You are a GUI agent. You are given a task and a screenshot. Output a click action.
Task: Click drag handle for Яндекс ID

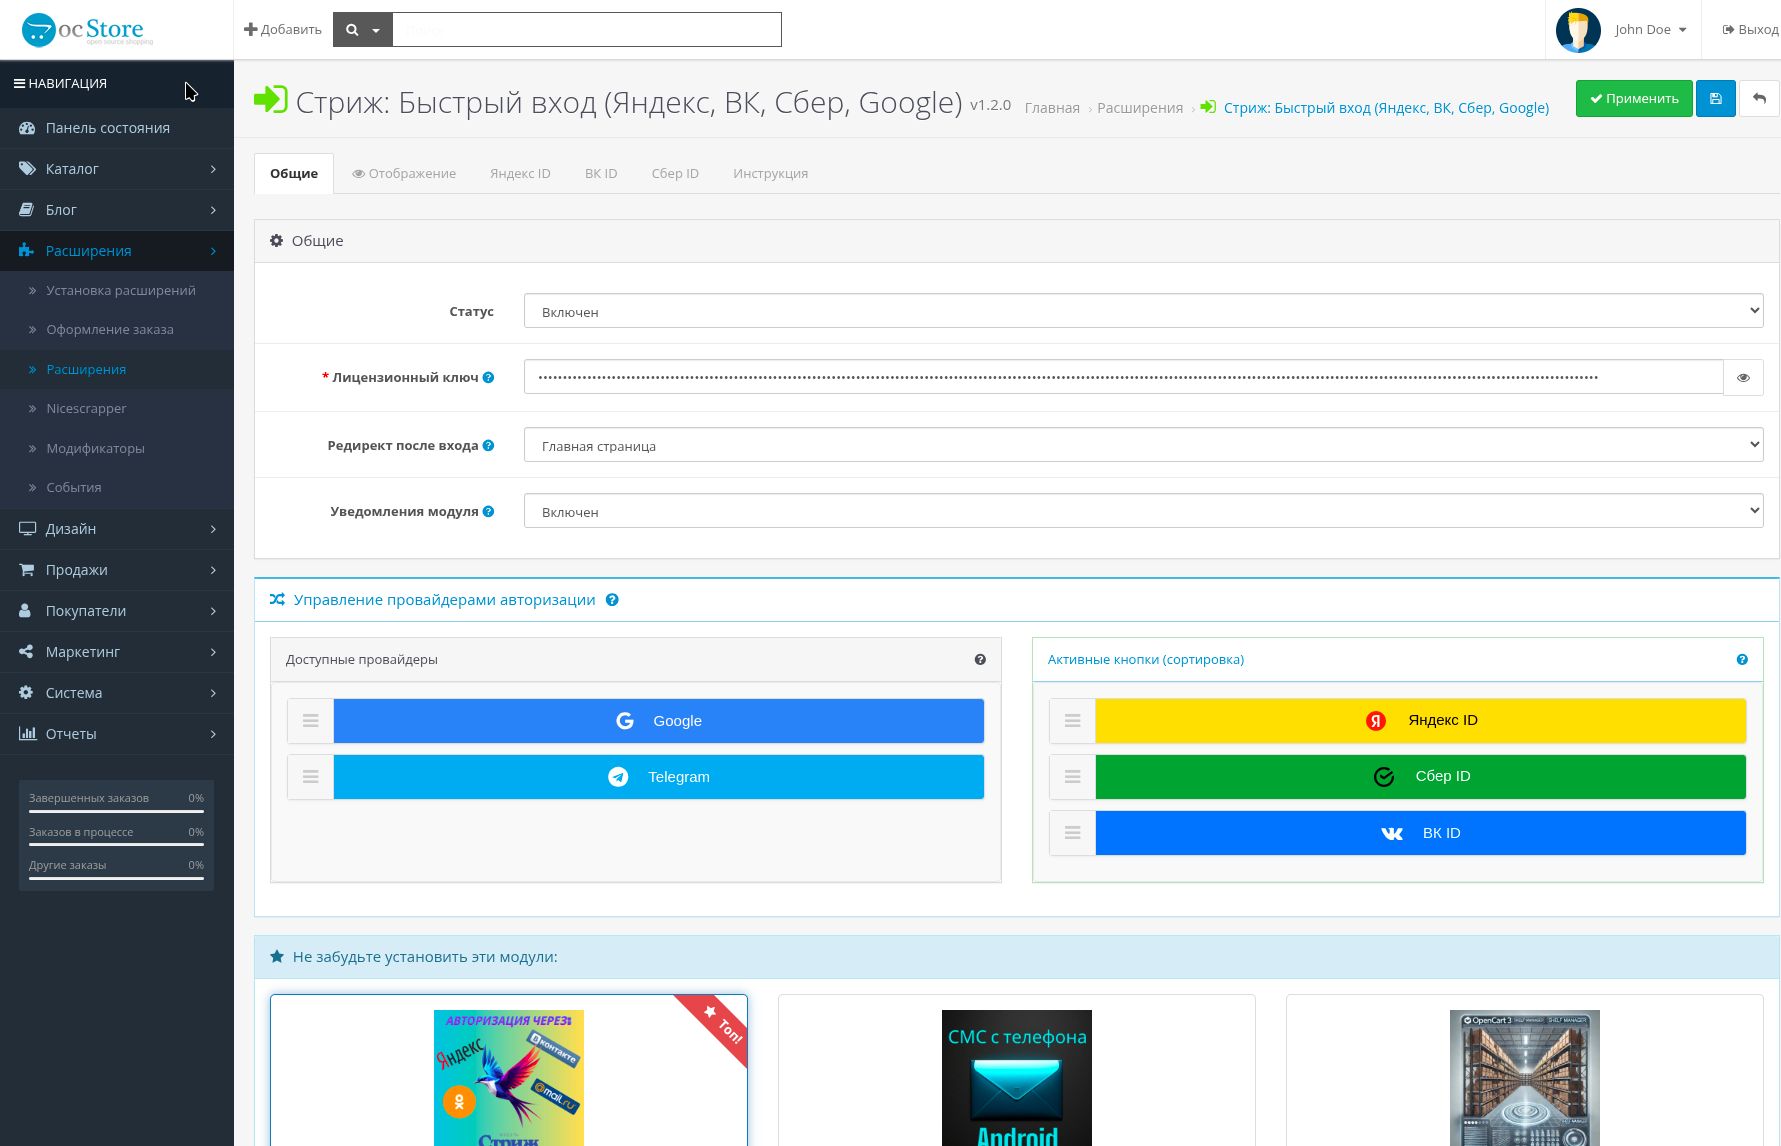pos(1073,720)
